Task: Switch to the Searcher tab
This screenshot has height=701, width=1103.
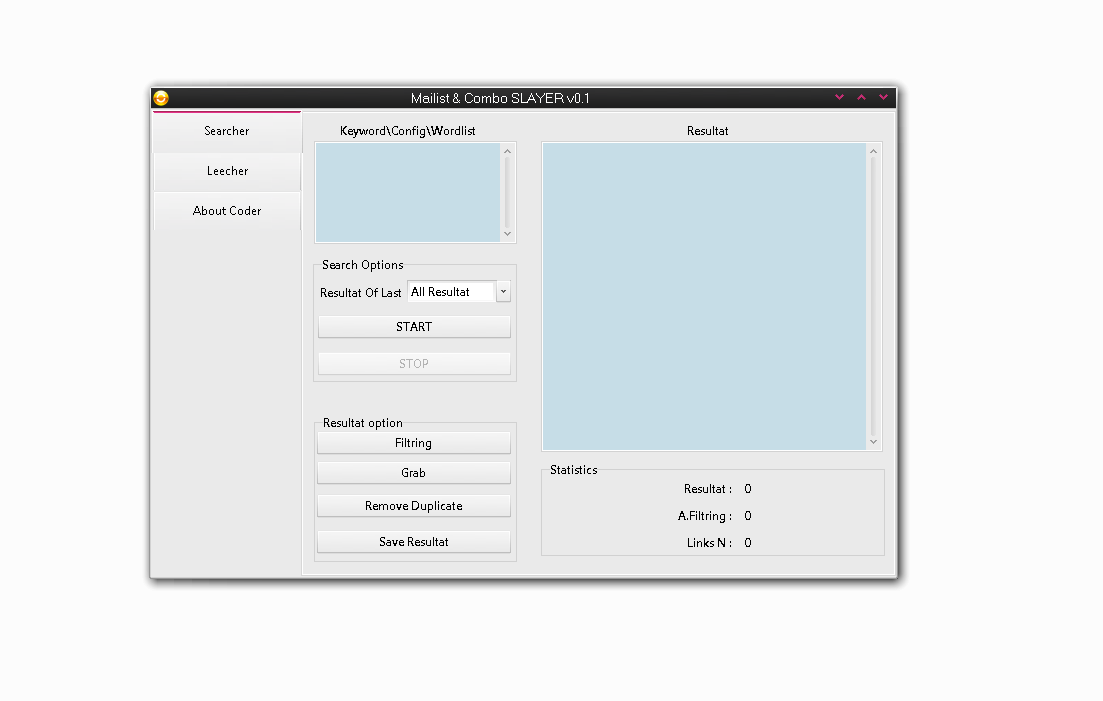Action: tap(227, 131)
